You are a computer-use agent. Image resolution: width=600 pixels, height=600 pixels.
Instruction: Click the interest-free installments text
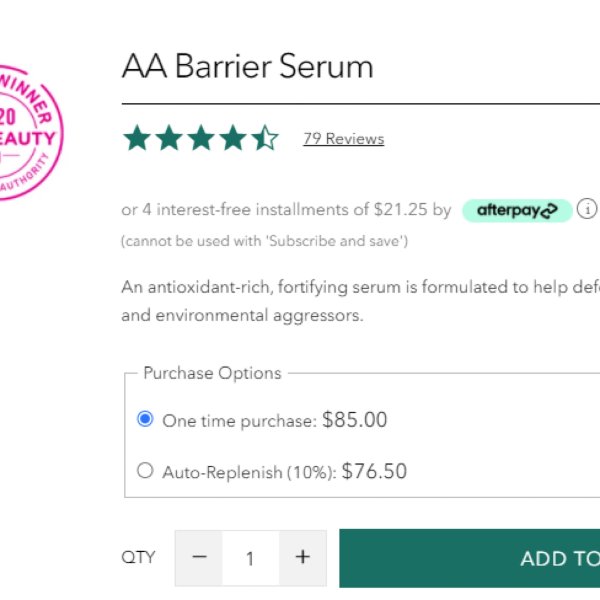click(x=286, y=210)
